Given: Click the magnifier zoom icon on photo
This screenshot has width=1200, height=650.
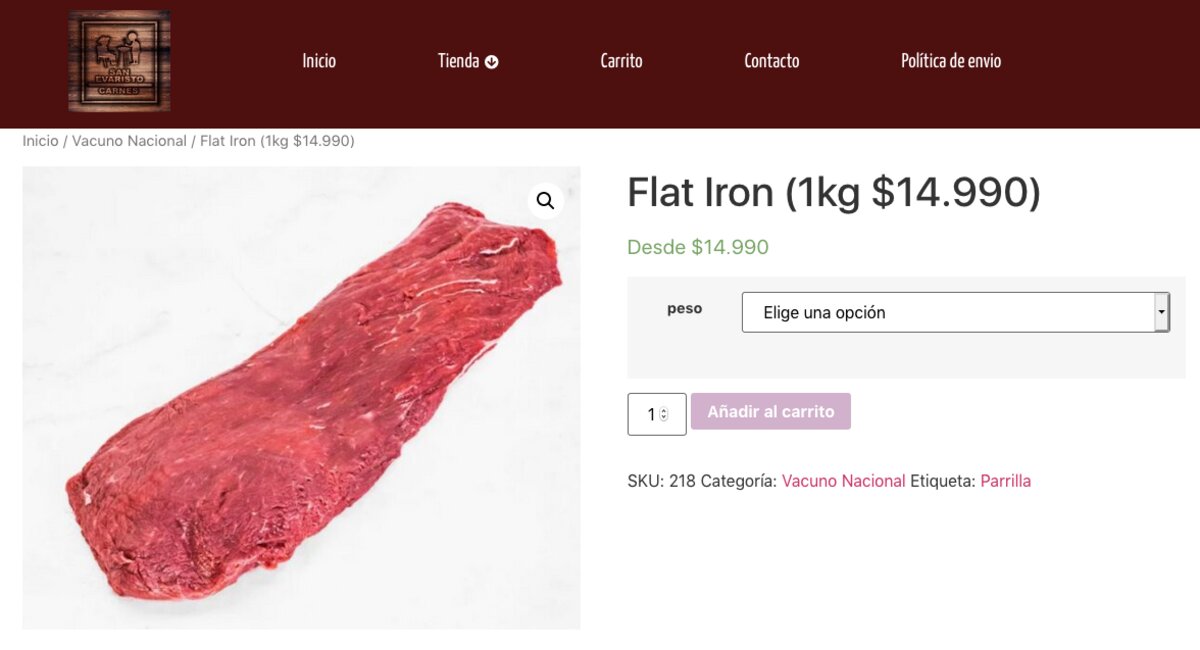Looking at the screenshot, I should pos(545,201).
